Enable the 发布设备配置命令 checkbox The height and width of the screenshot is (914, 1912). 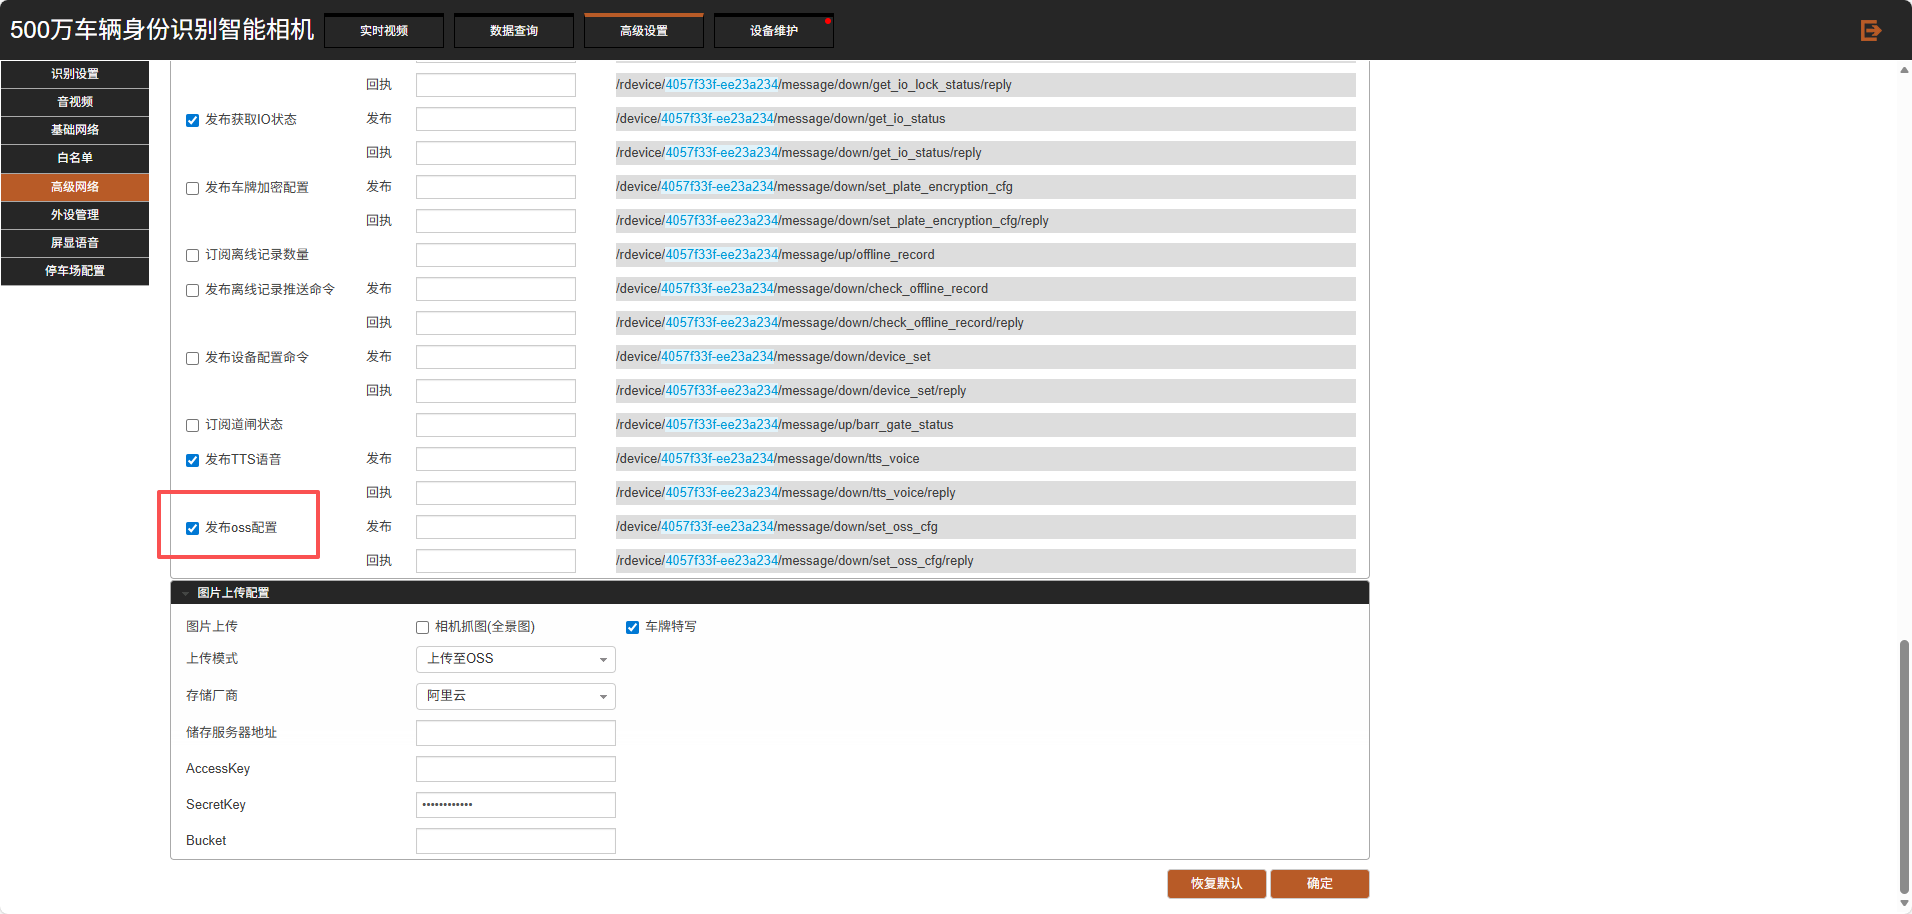click(193, 359)
